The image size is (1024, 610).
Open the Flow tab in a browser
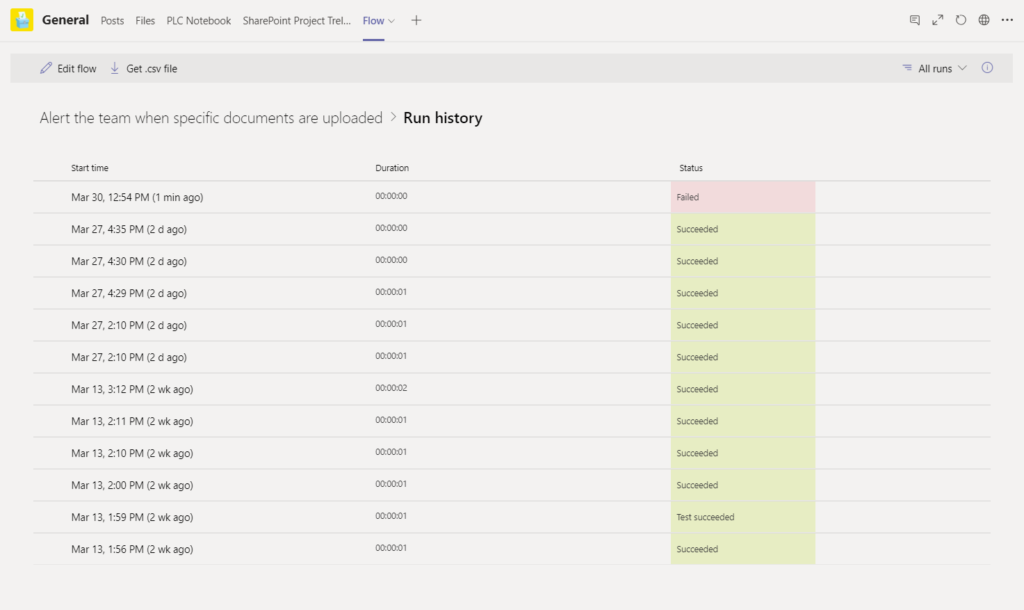pos(983,19)
